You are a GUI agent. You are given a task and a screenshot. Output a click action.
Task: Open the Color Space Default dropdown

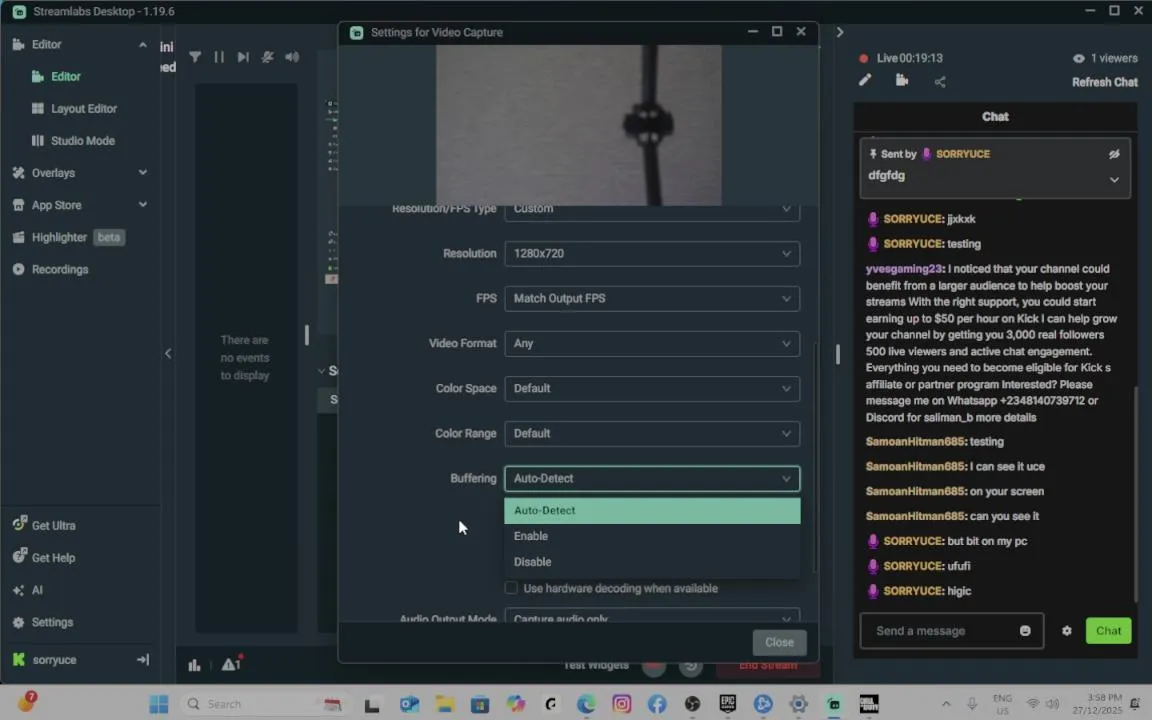652,388
